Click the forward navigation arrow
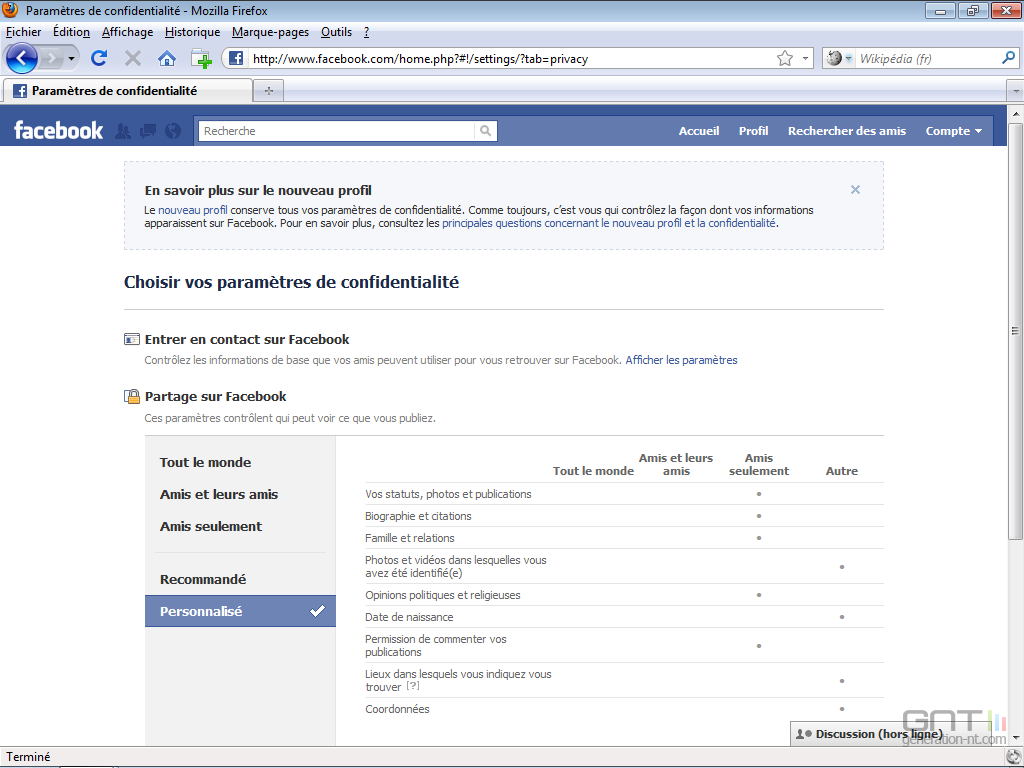 click(x=51, y=59)
